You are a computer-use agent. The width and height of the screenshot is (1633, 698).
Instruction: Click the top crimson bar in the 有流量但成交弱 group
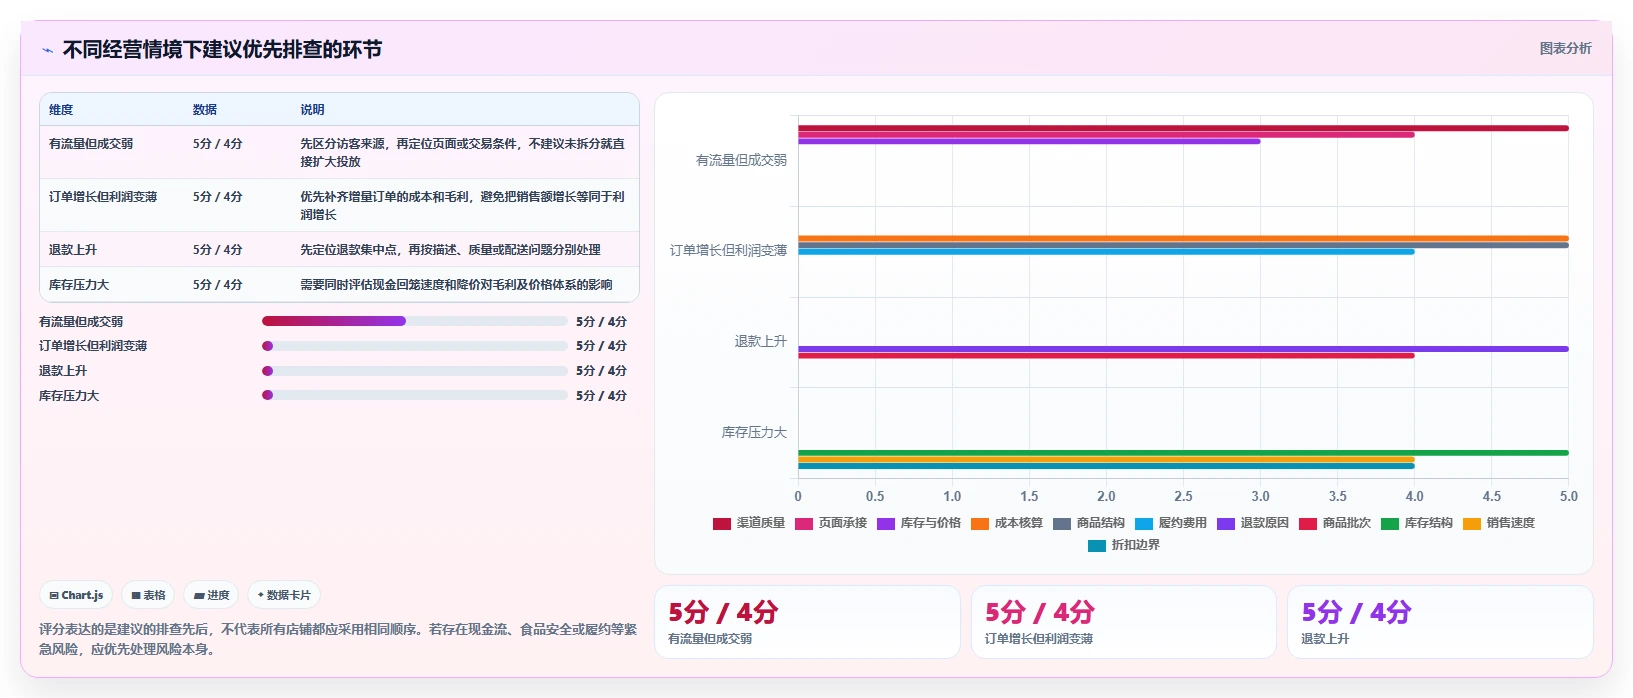(x=1183, y=128)
